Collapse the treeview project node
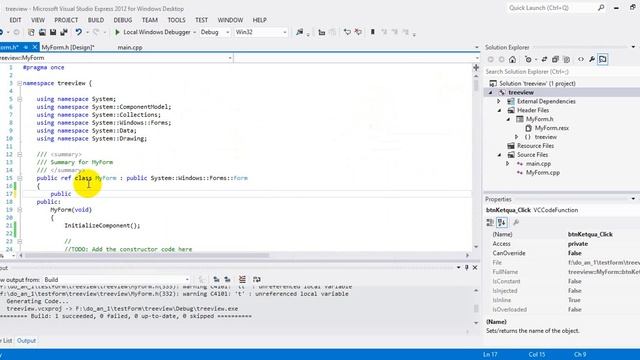This screenshot has height=360, width=640. [x=491, y=93]
